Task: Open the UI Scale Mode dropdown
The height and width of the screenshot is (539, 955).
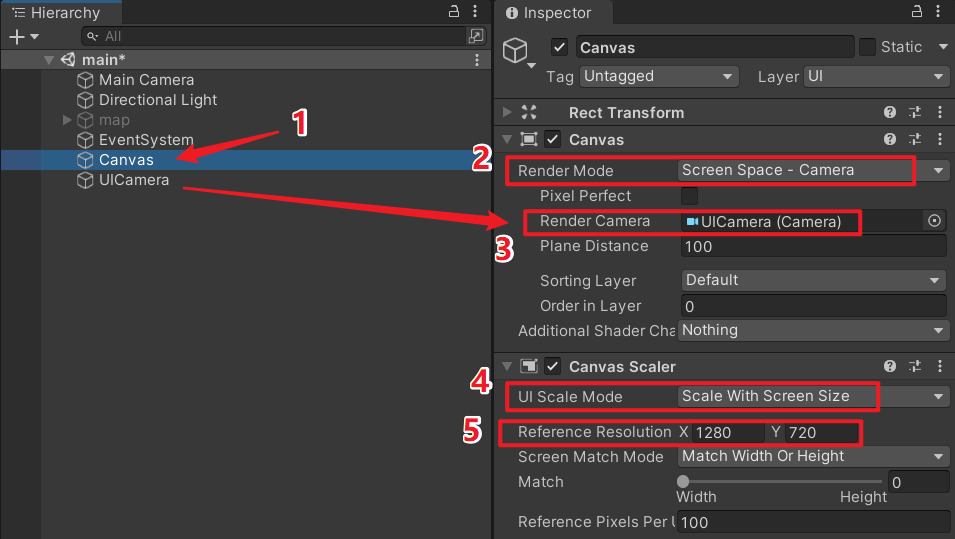Action: pyautogui.click(x=812, y=396)
